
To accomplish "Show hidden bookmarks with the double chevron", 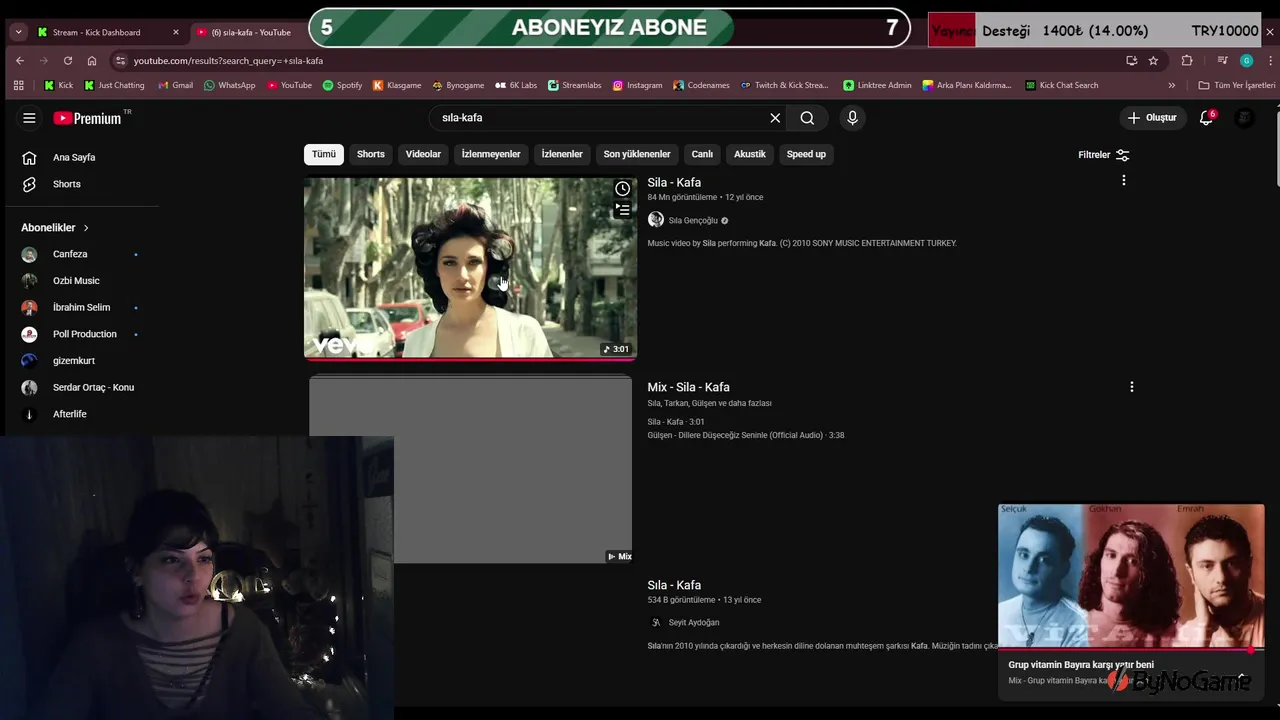I will point(1172,85).
